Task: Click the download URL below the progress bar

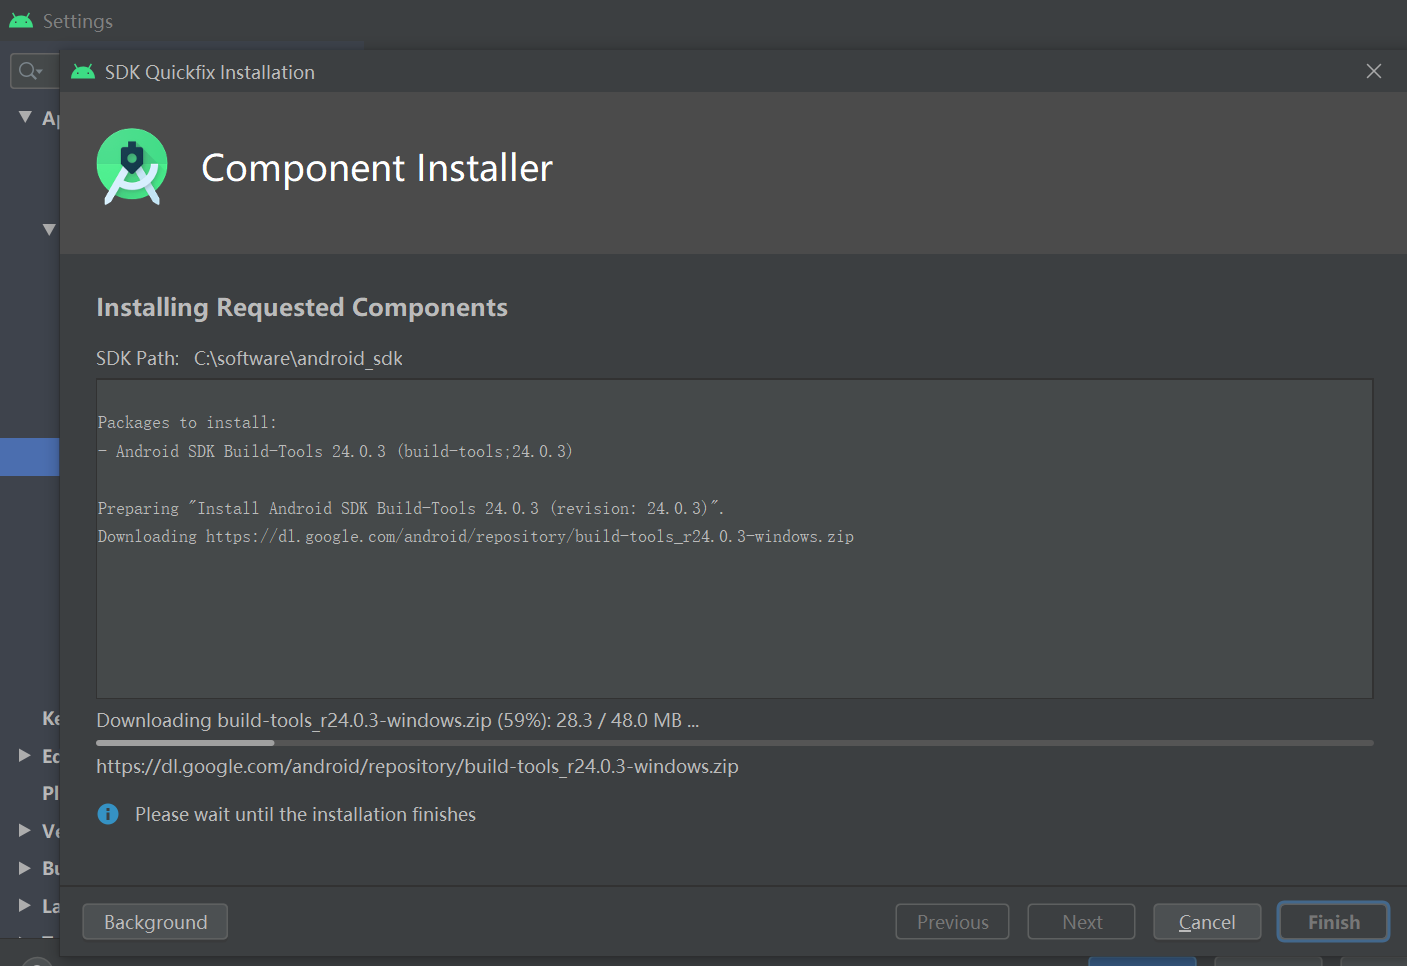Action: 417,766
